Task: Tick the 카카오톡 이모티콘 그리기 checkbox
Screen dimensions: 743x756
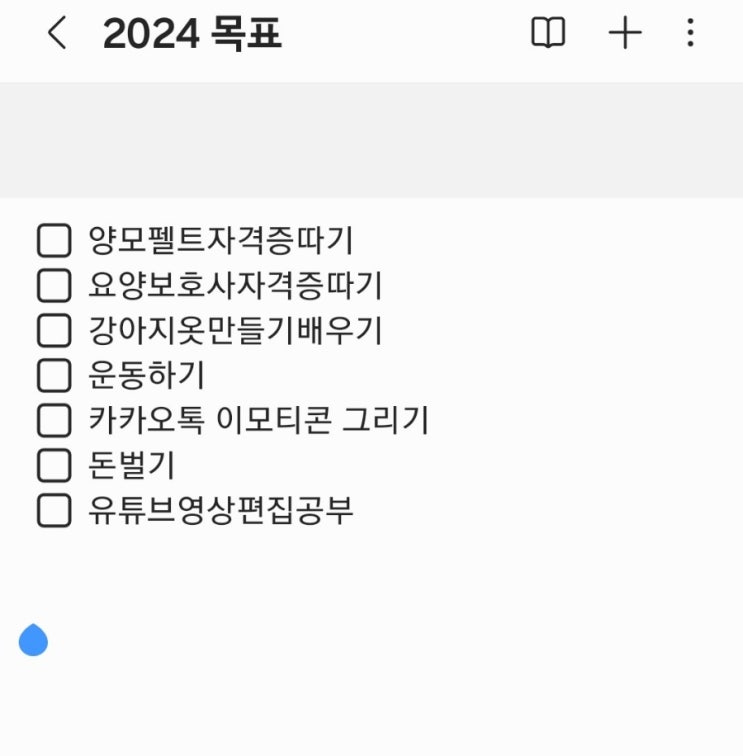Action: click(54, 420)
